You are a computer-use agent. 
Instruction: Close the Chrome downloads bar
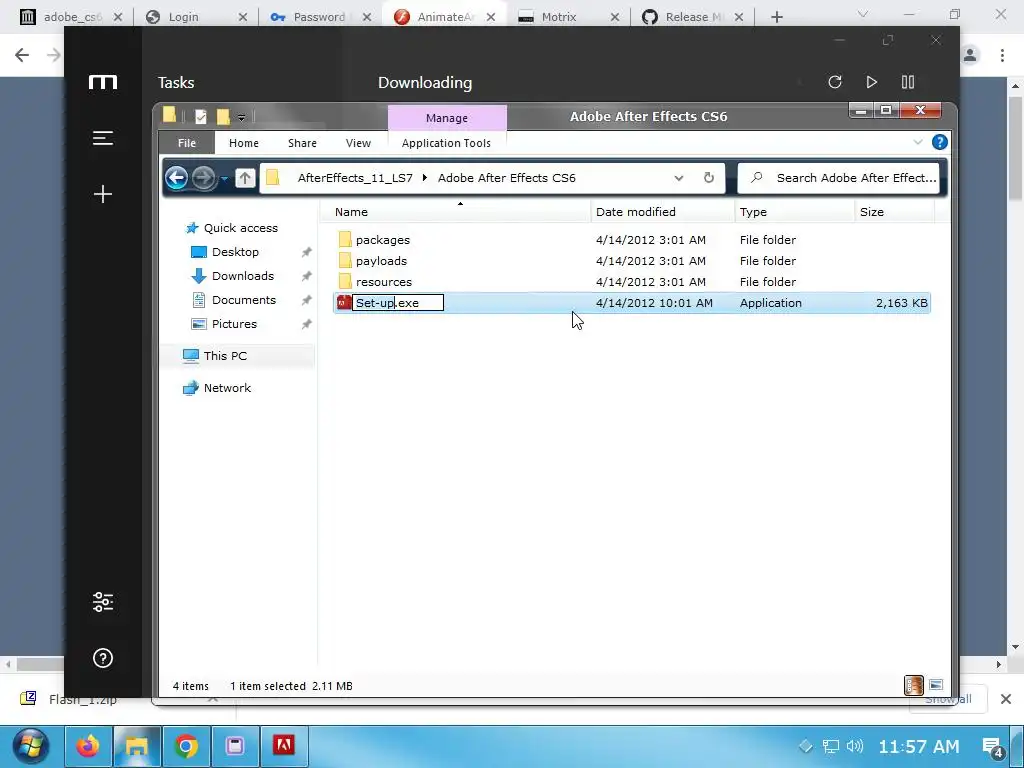tap(1006, 699)
